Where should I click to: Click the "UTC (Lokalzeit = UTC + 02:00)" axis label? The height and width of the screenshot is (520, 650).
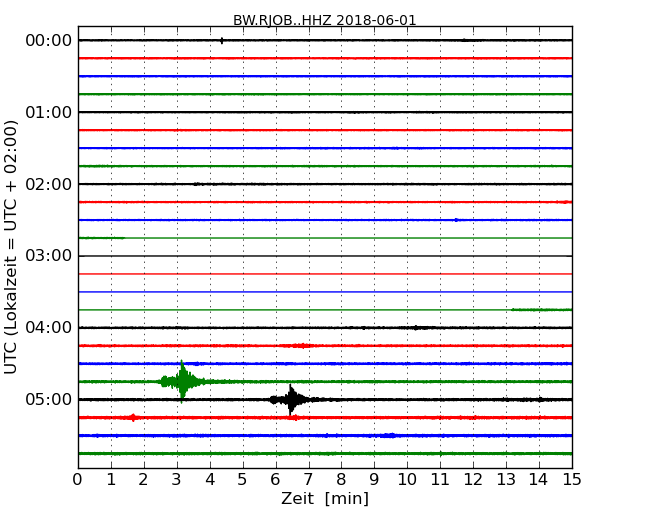(11, 247)
